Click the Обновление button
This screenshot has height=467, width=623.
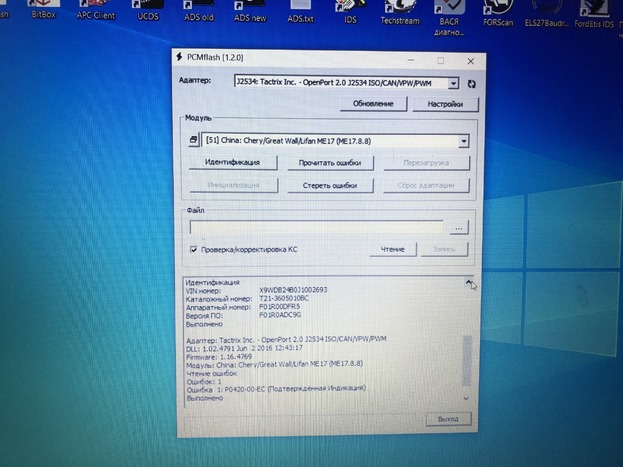(x=372, y=104)
